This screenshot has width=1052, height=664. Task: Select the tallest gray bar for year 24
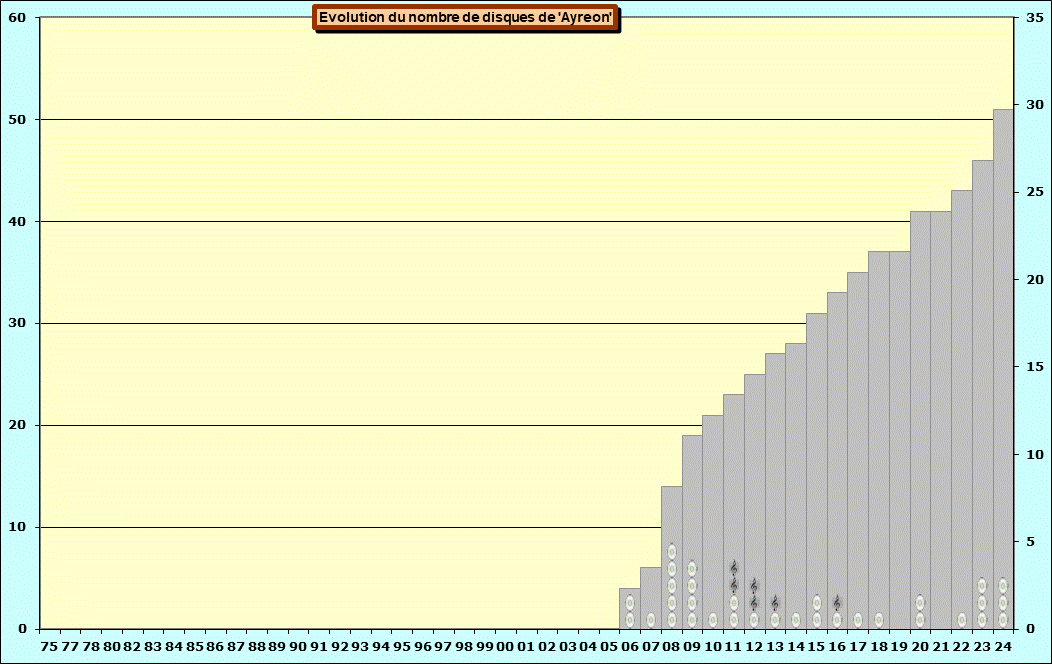tap(1003, 369)
